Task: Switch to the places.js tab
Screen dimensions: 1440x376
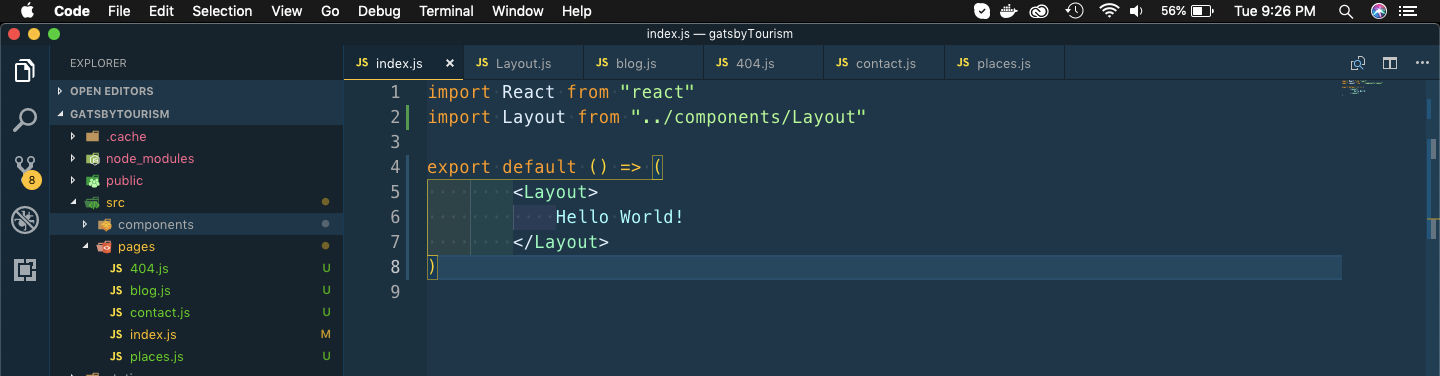Action: pos(1004,63)
